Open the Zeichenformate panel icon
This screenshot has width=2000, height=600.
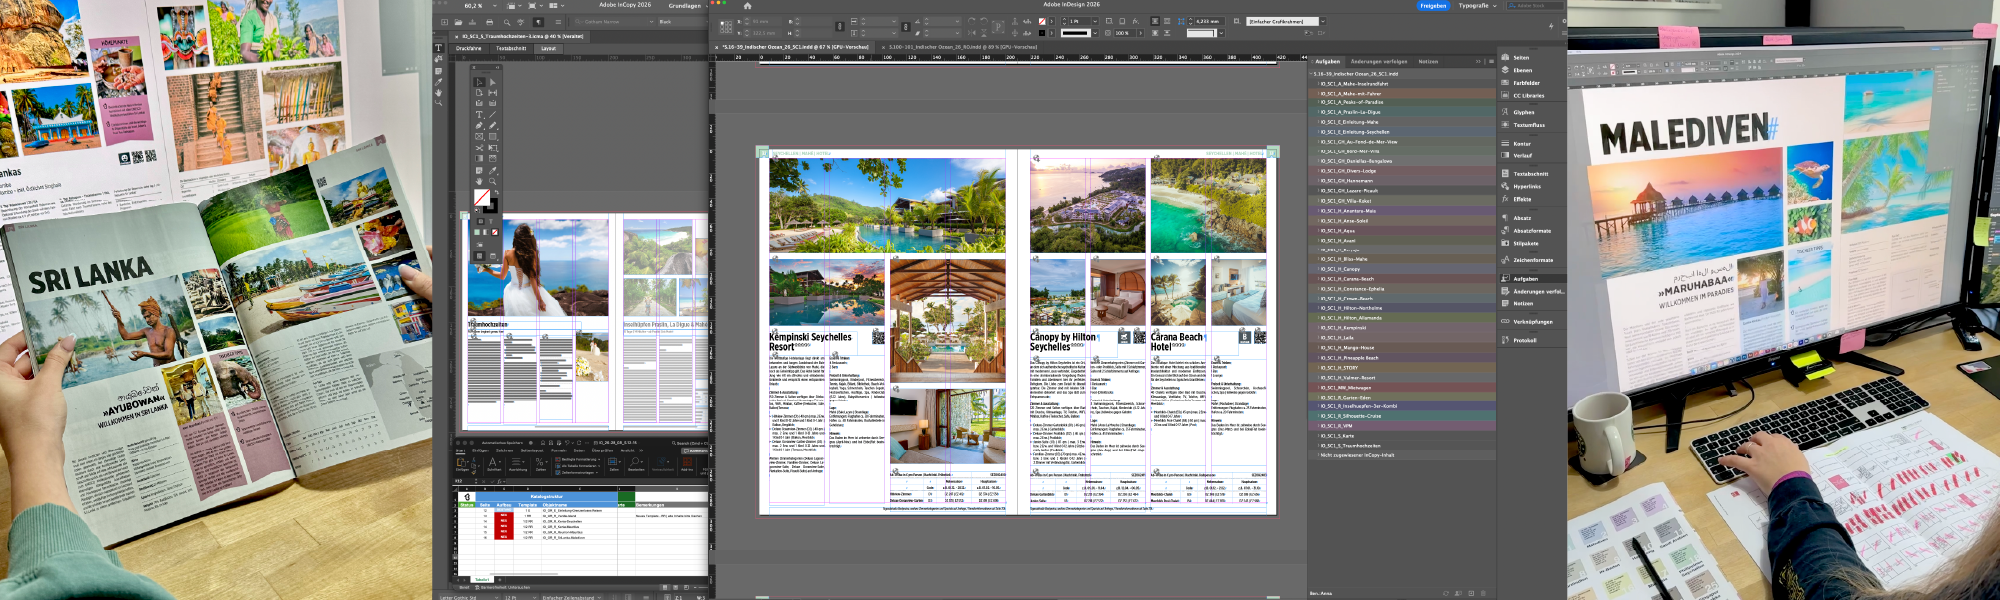[1505, 260]
